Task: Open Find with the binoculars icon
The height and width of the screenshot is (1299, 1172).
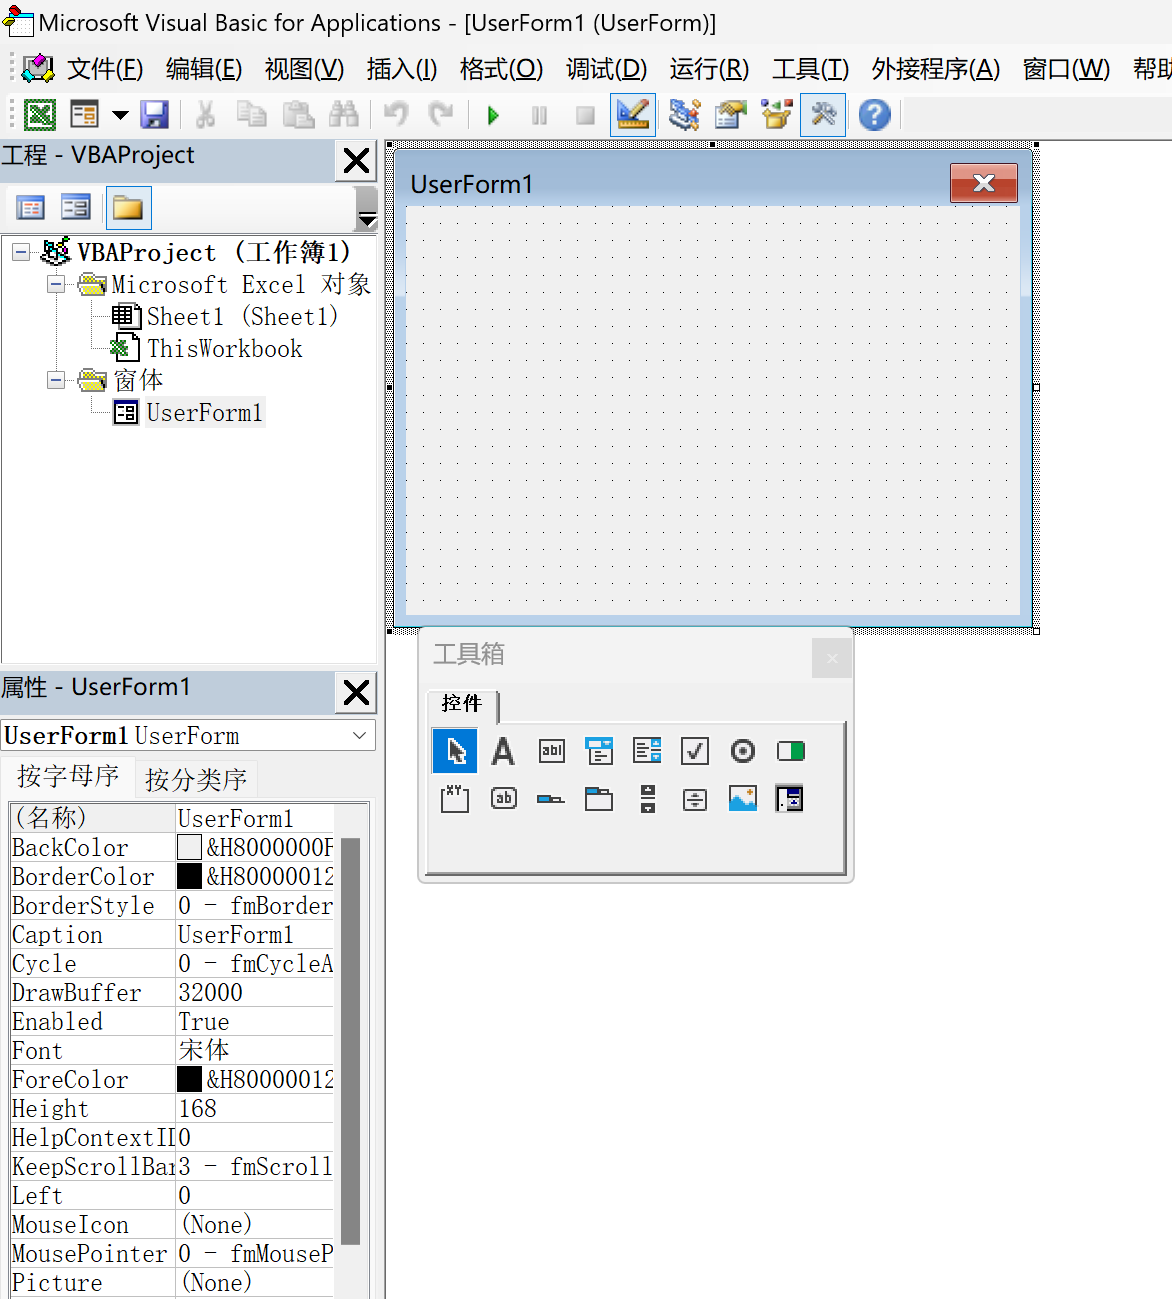Action: pyautogui.click(x=344, y=115)
